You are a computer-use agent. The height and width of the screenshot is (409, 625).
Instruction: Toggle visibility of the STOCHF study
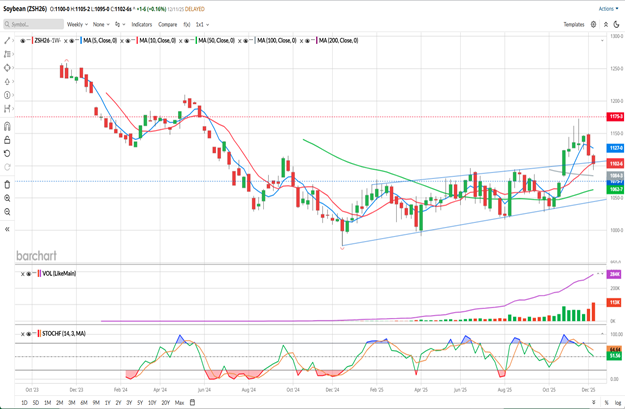[29, 334]
